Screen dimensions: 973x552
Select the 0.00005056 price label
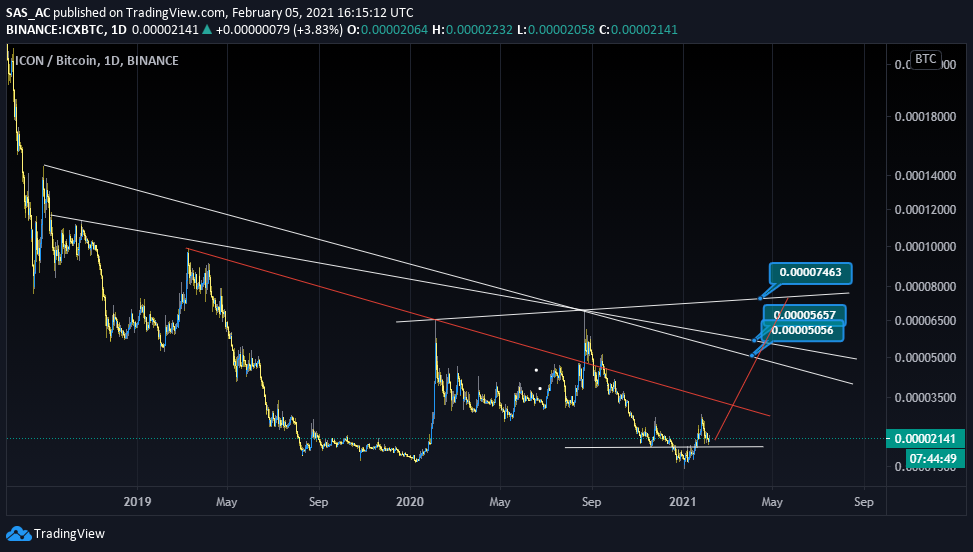tap(802, 330)
